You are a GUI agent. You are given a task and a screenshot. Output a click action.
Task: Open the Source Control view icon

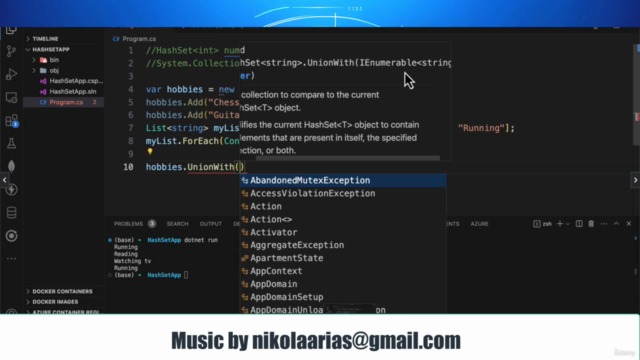pos(11,51)
